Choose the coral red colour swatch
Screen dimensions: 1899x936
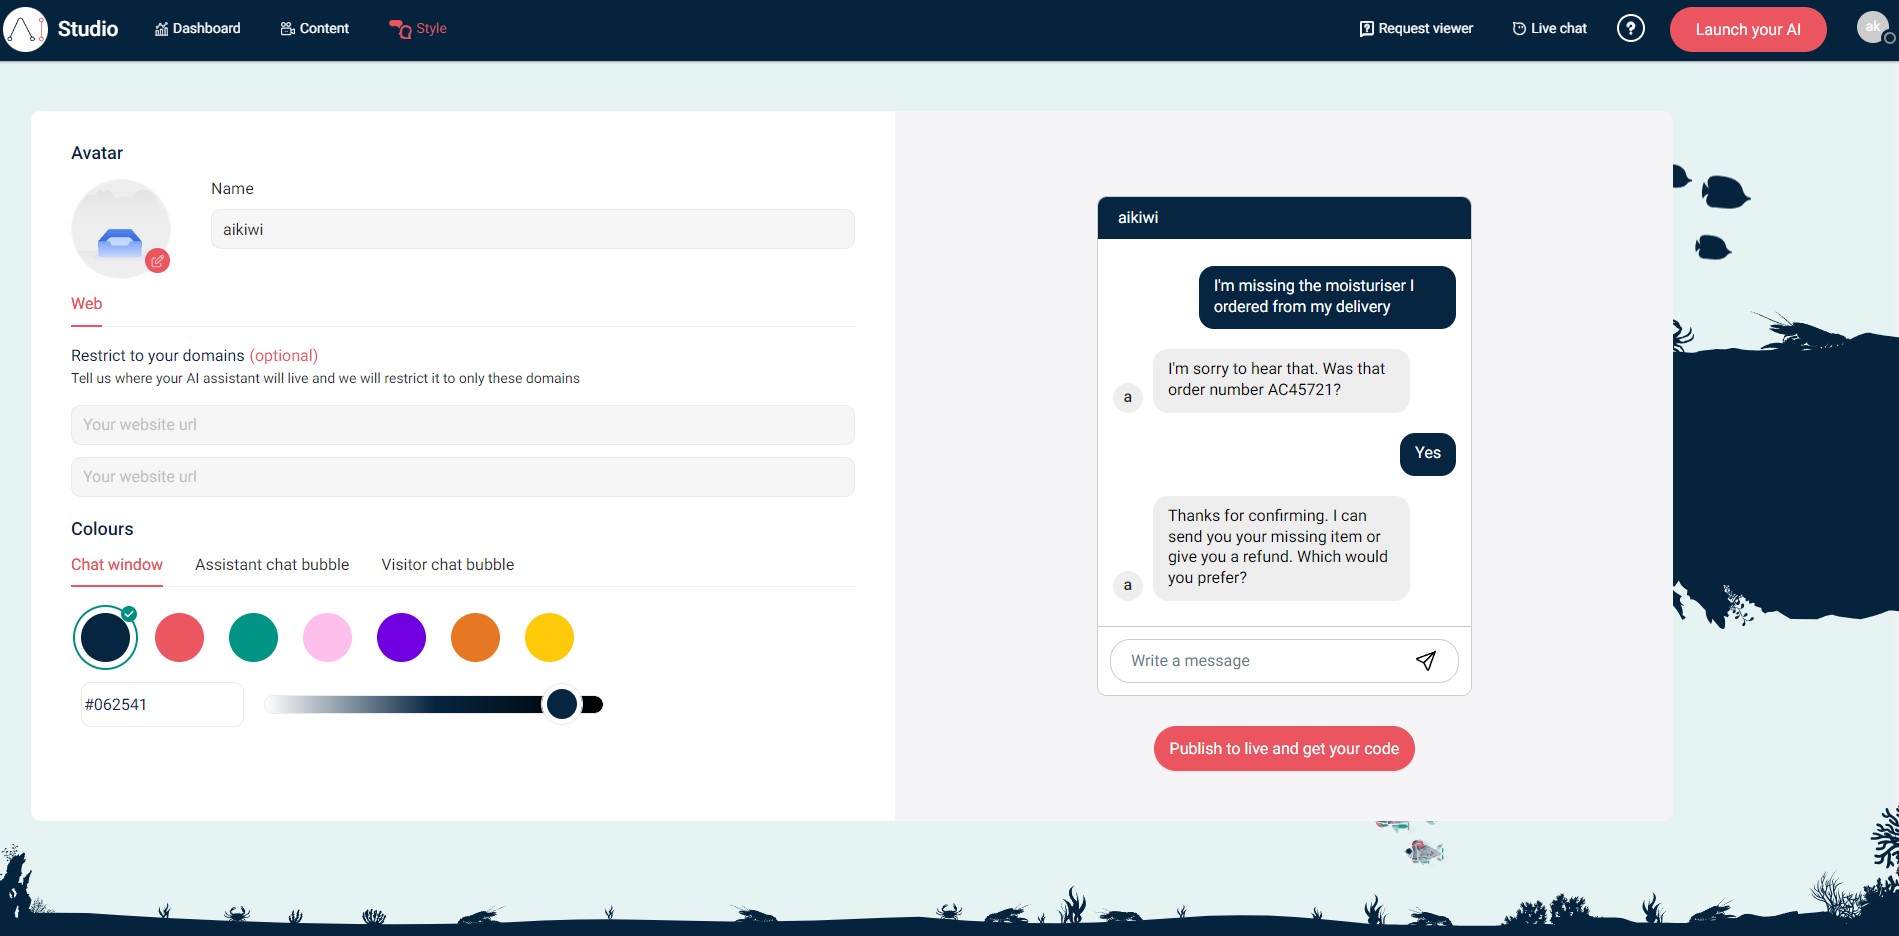[180, 638]
